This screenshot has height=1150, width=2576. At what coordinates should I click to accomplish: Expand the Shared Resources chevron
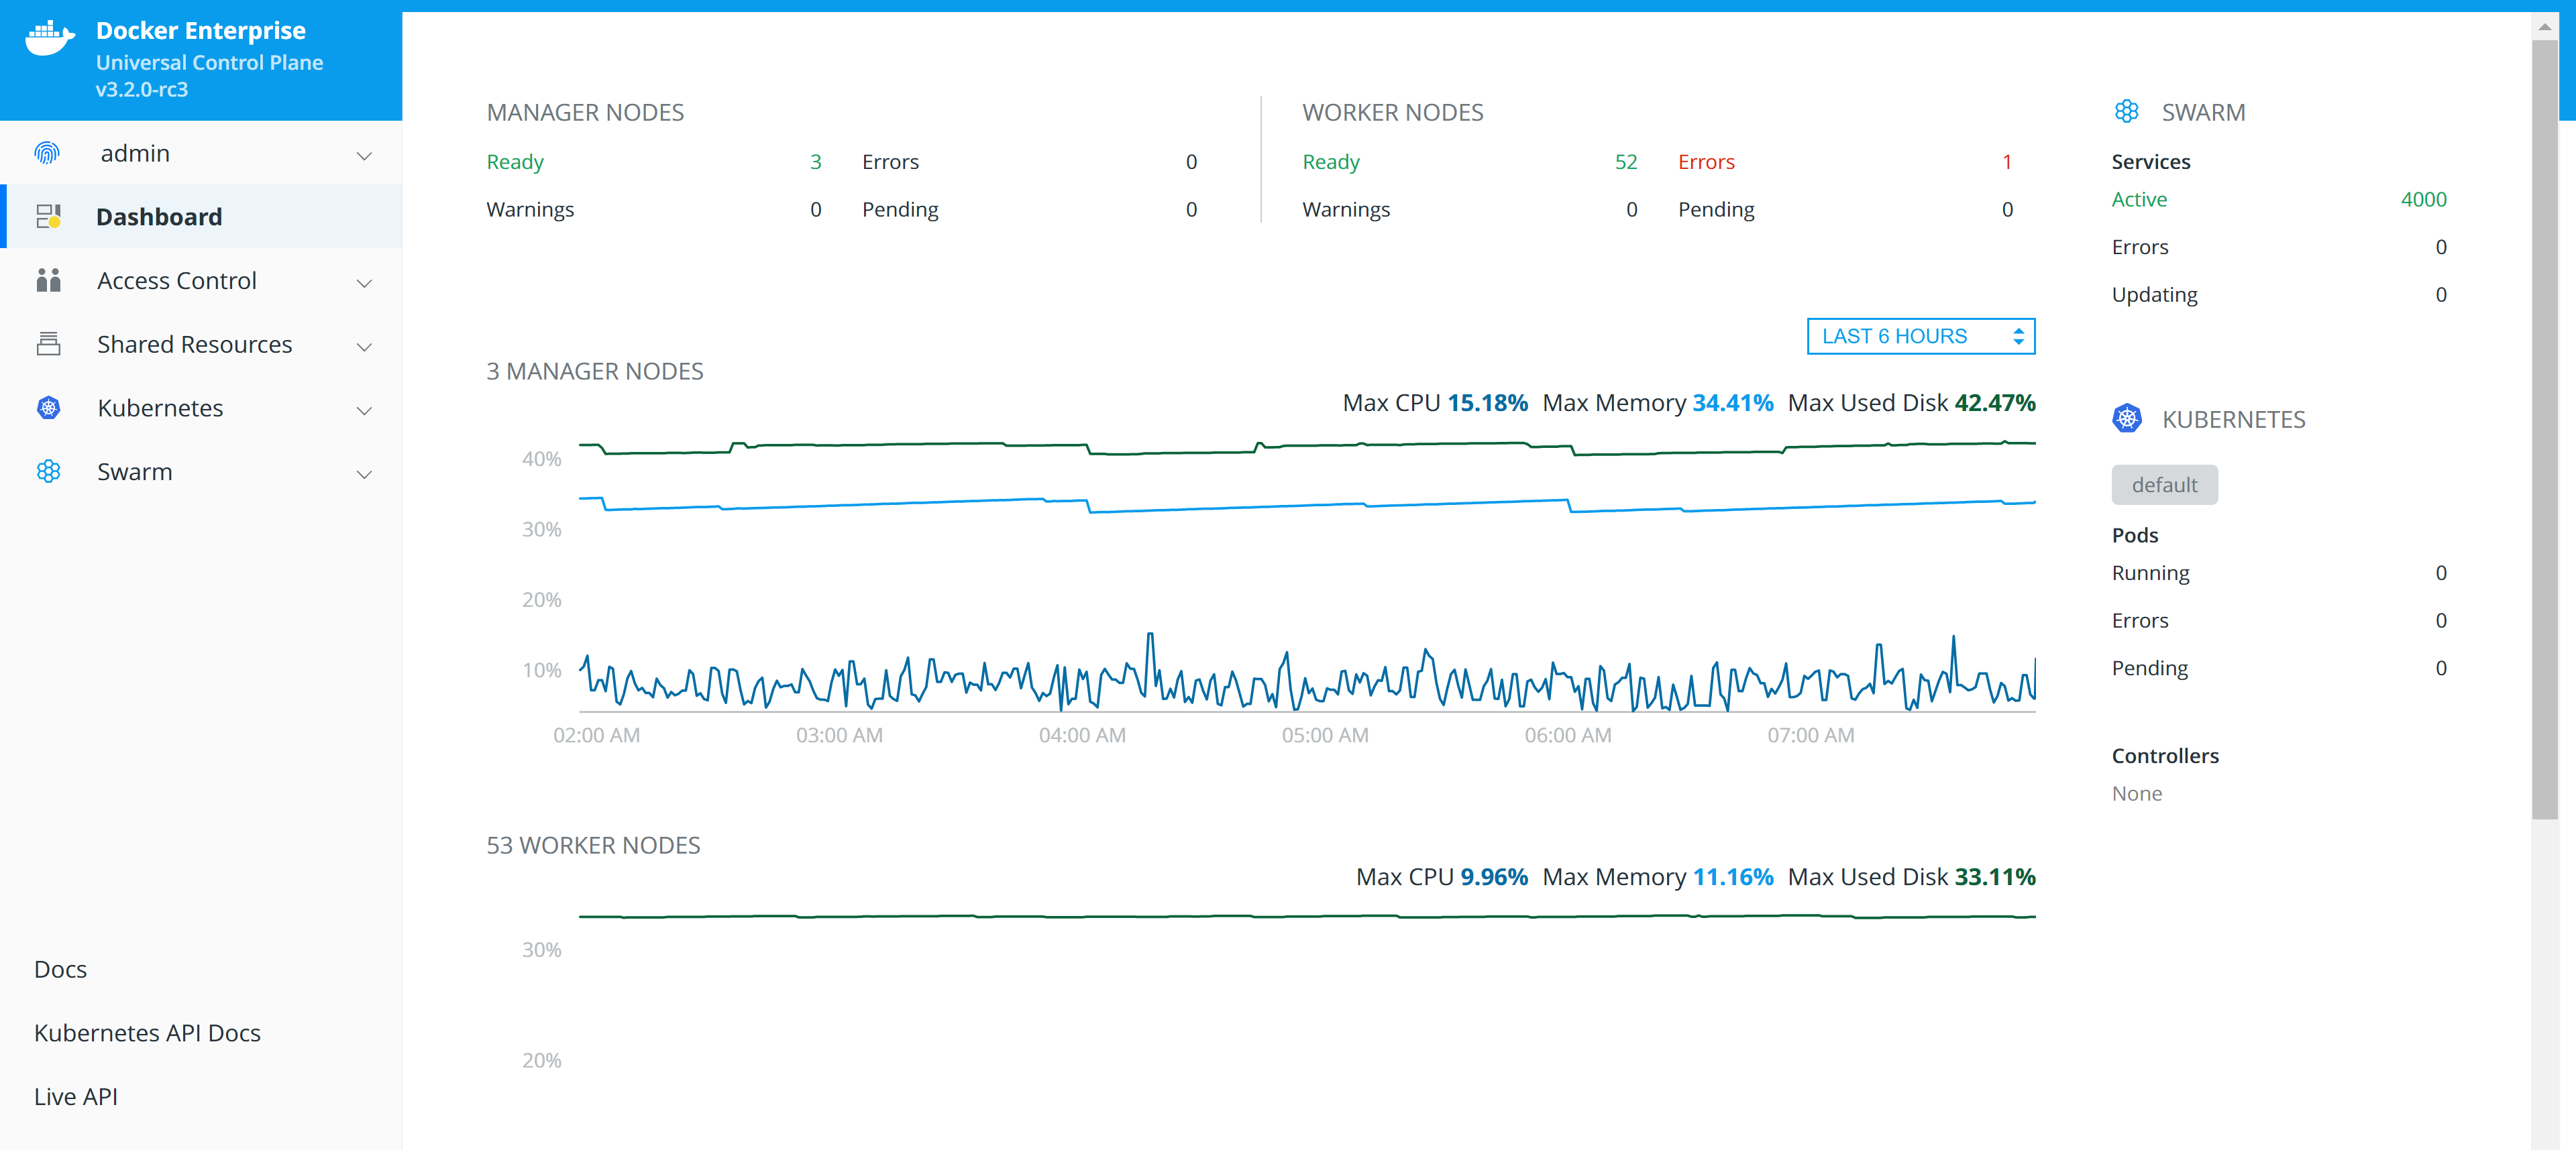pyautogui.click(x=364, y=346)
